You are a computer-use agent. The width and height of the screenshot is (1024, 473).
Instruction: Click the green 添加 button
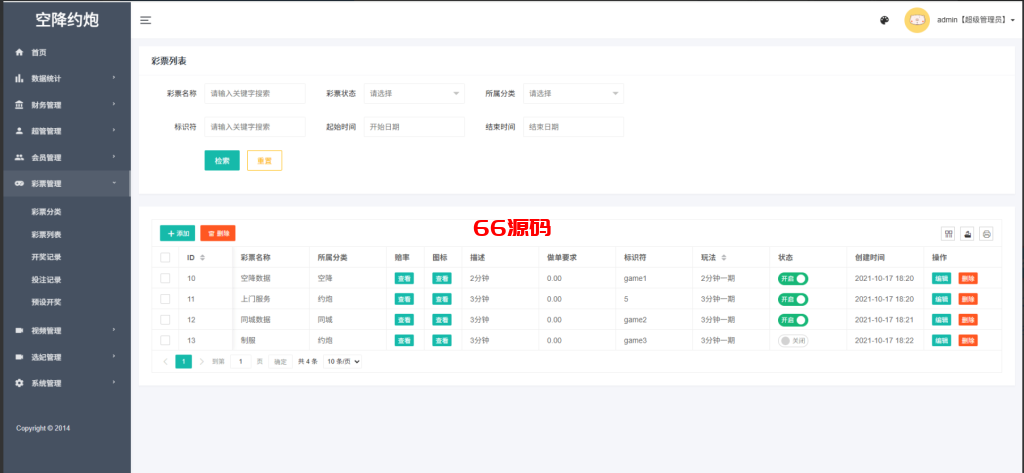(x=178, y=233)
